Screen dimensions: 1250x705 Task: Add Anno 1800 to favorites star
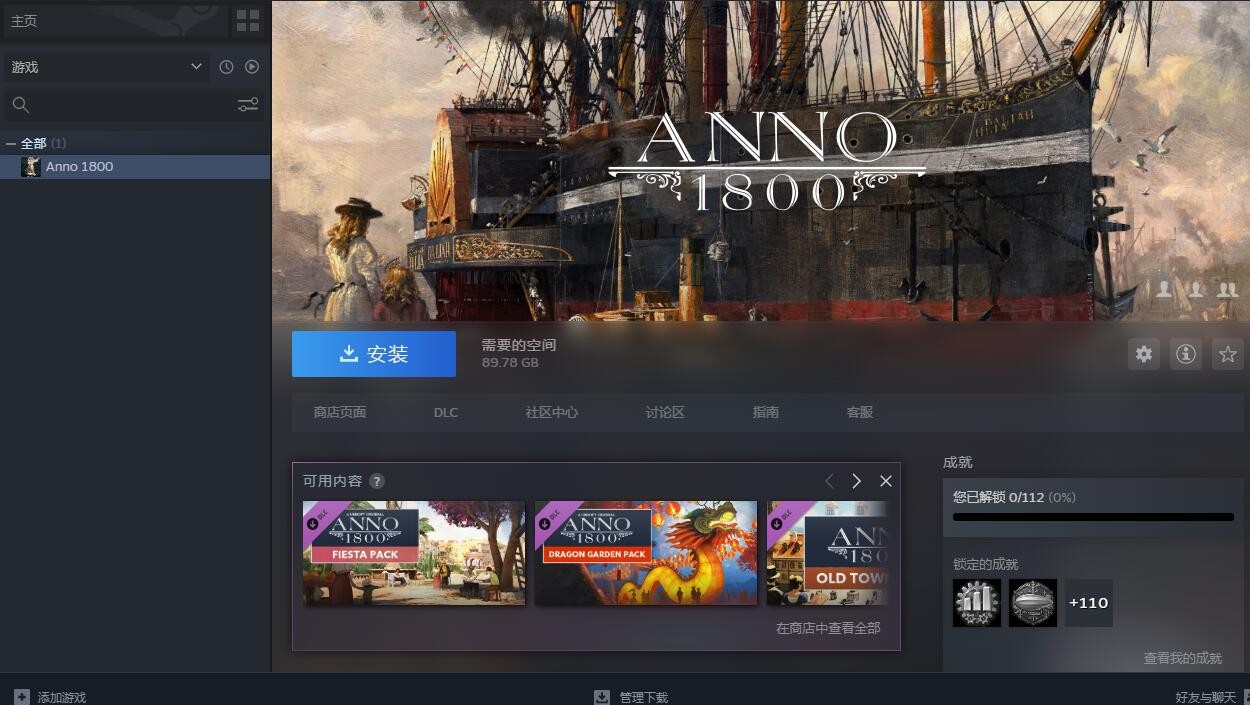point(1228,354)
